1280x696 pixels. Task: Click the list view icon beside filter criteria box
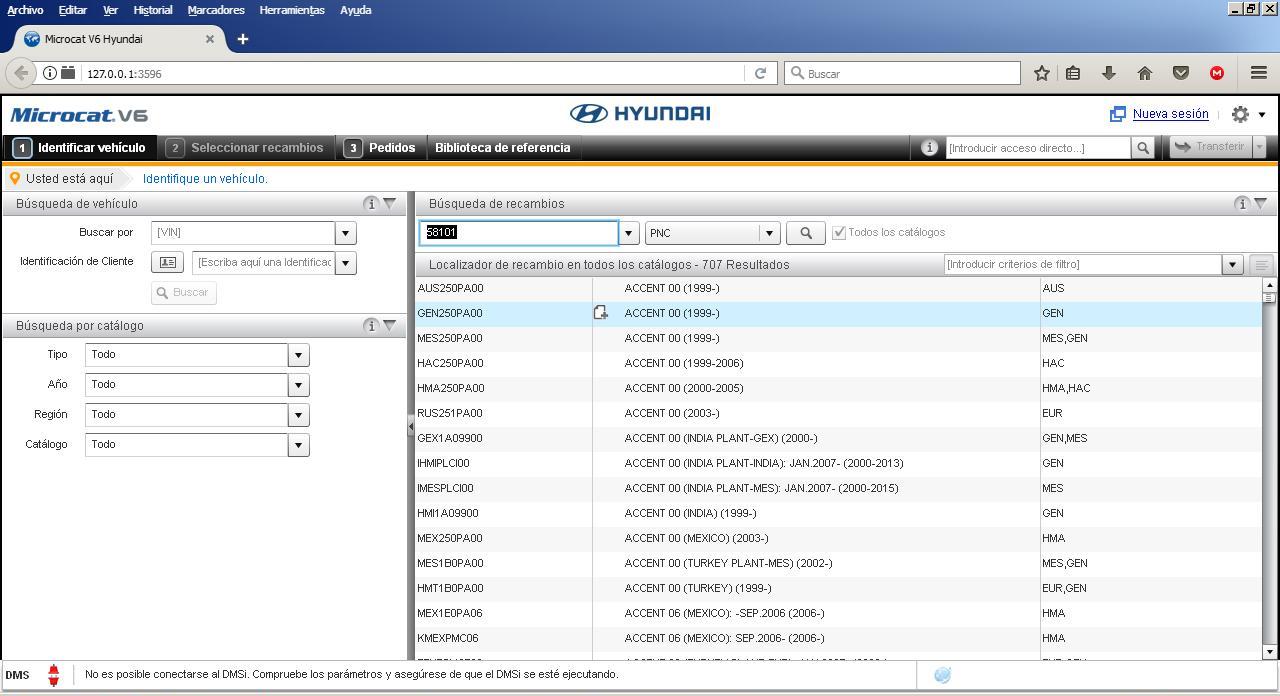point(1261,264)
